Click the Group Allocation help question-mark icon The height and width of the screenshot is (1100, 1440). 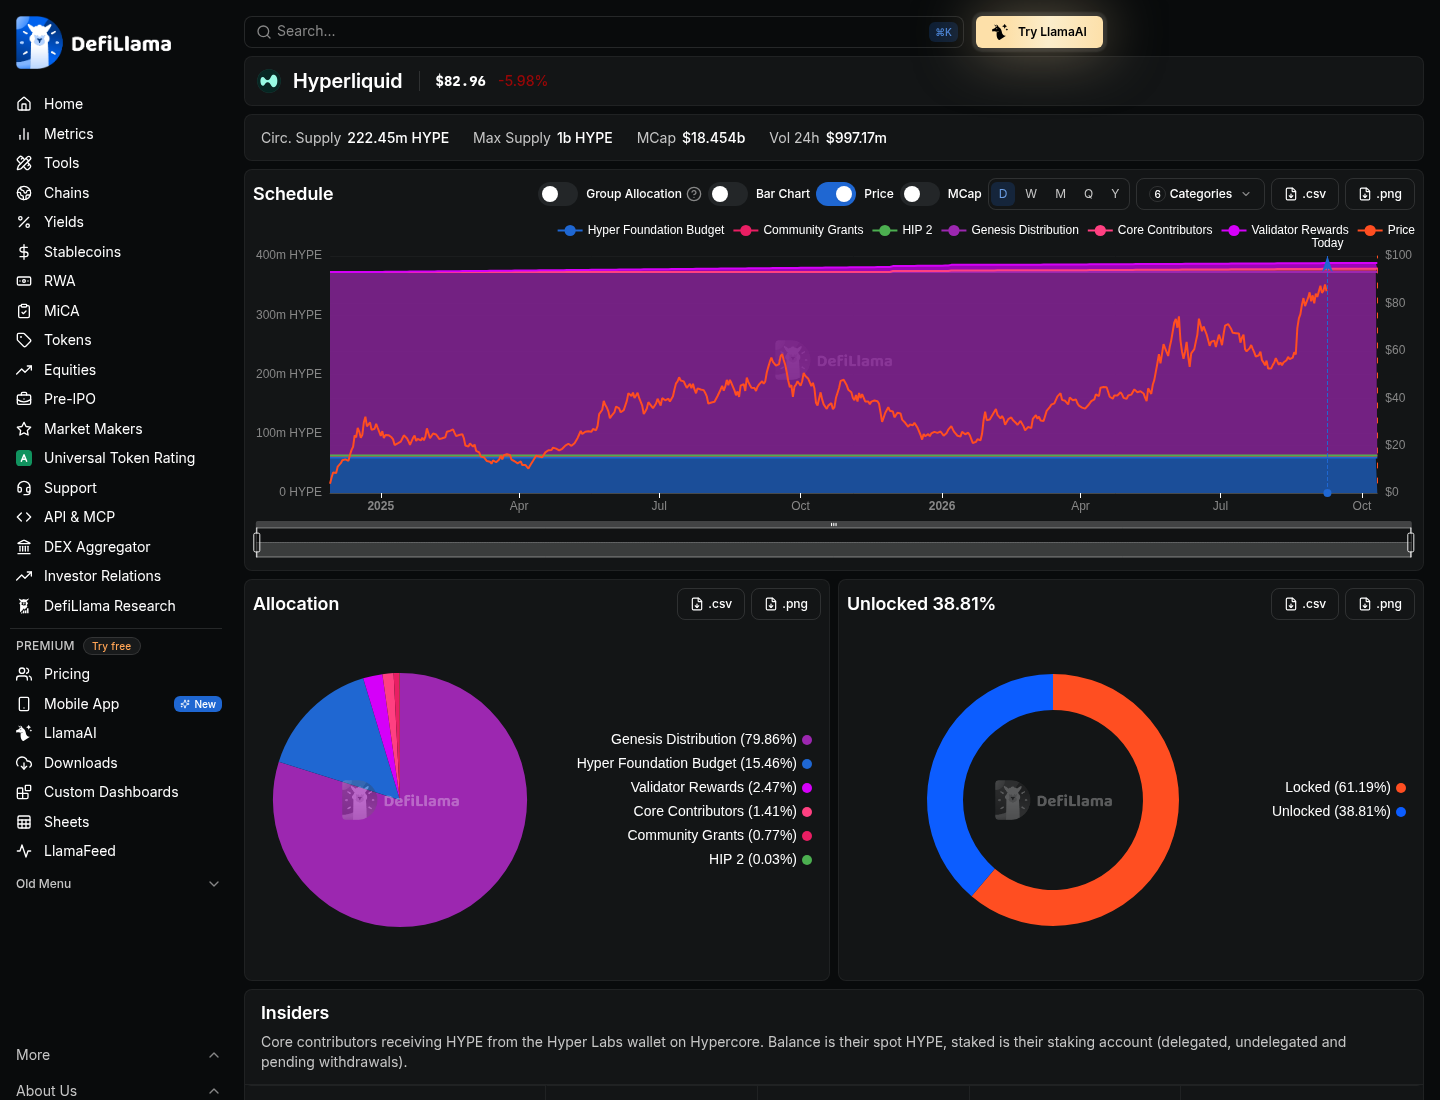tap(694, 194)
